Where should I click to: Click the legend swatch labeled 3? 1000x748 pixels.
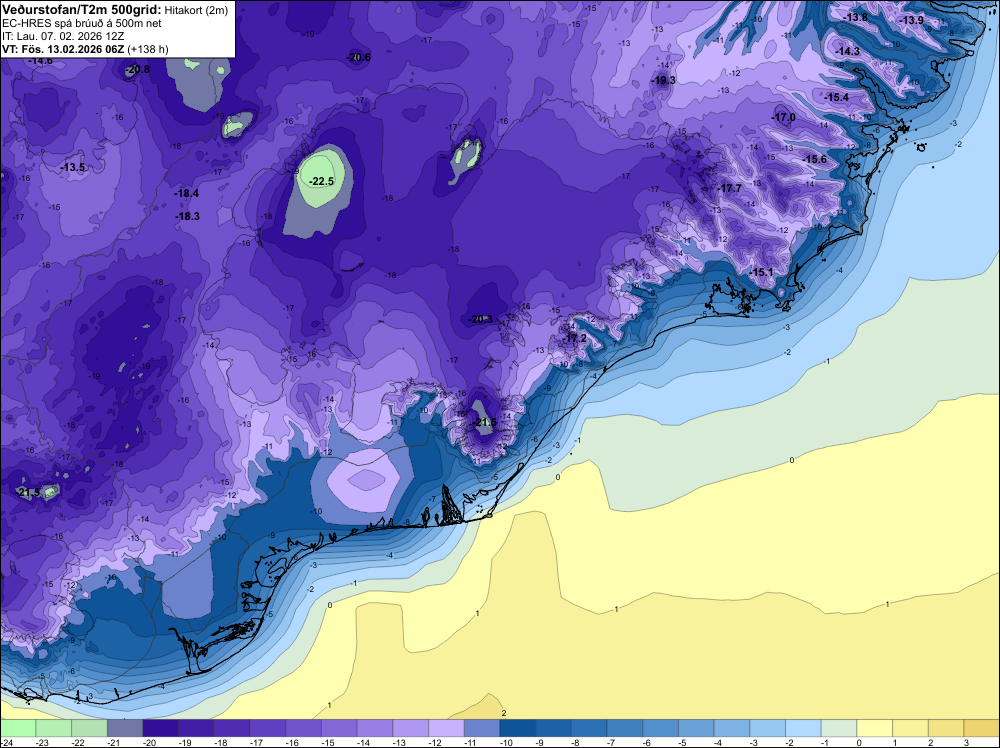tap(982, 728)
